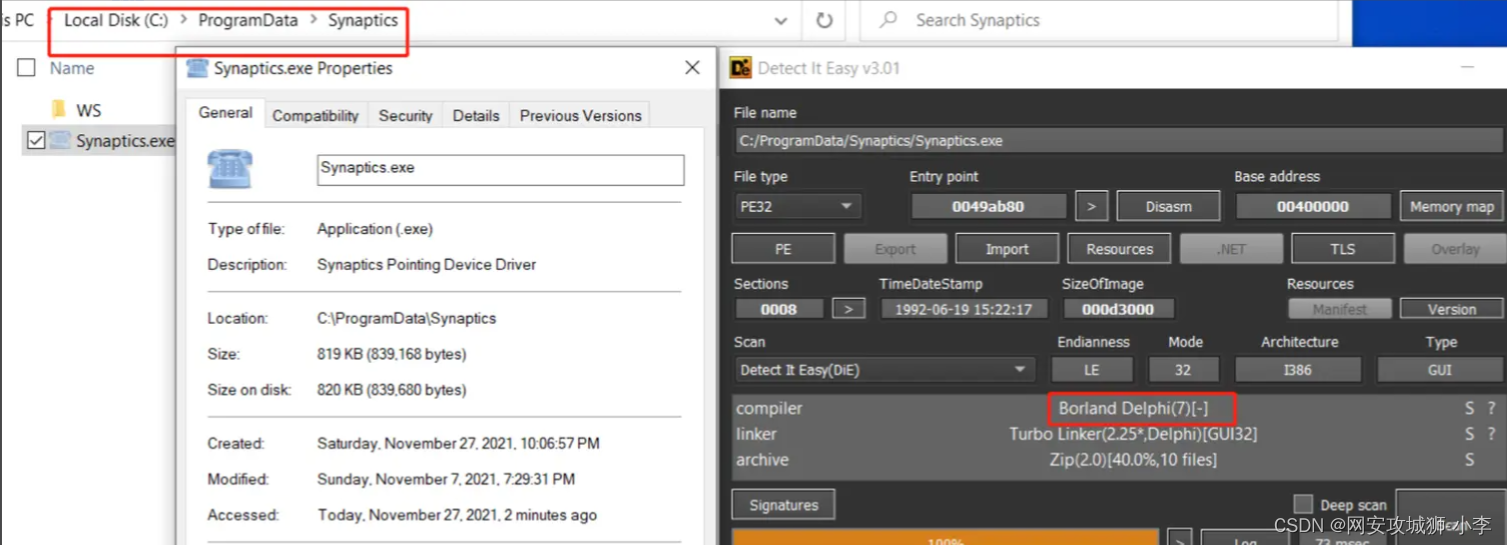Click the Import button
The width and height of the screenshot is (1507, 545).
[x=1007, y=249]
